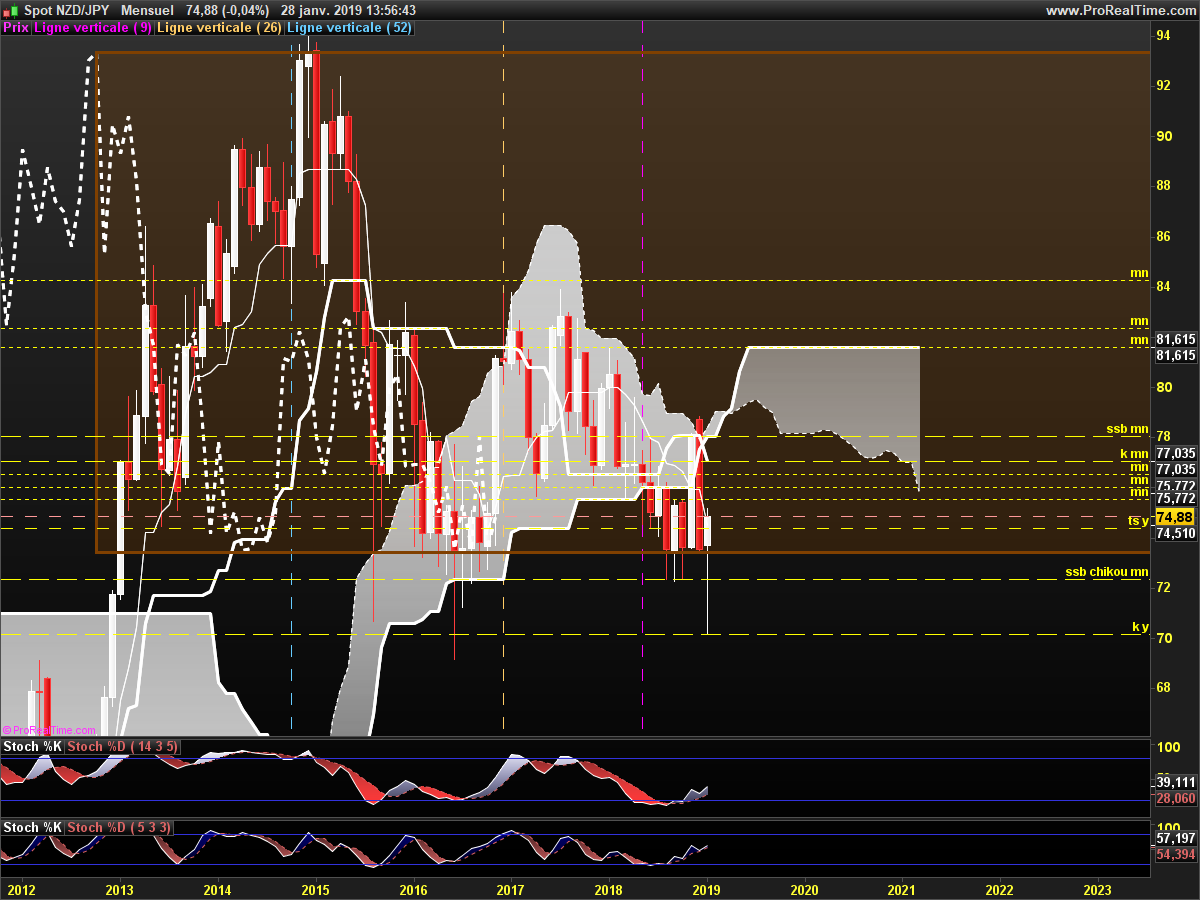Viewport: 1200px width, 900px height.
Task: Click the 'ssb chikou mn' annotation
Action: pyautogui.click(x=1107, y=572)
